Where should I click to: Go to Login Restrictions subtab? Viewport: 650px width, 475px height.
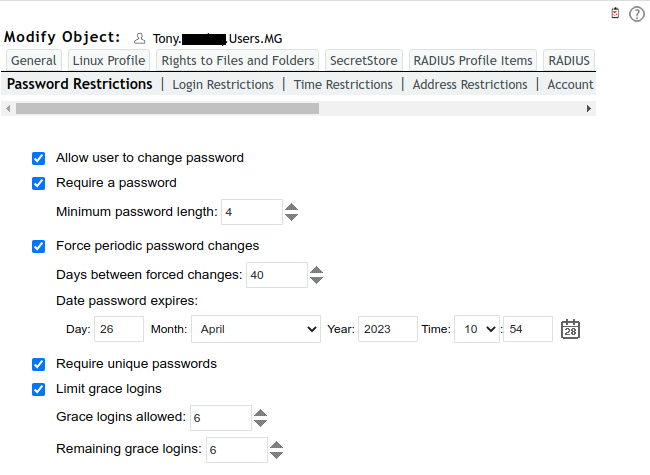tap(223, 85)
